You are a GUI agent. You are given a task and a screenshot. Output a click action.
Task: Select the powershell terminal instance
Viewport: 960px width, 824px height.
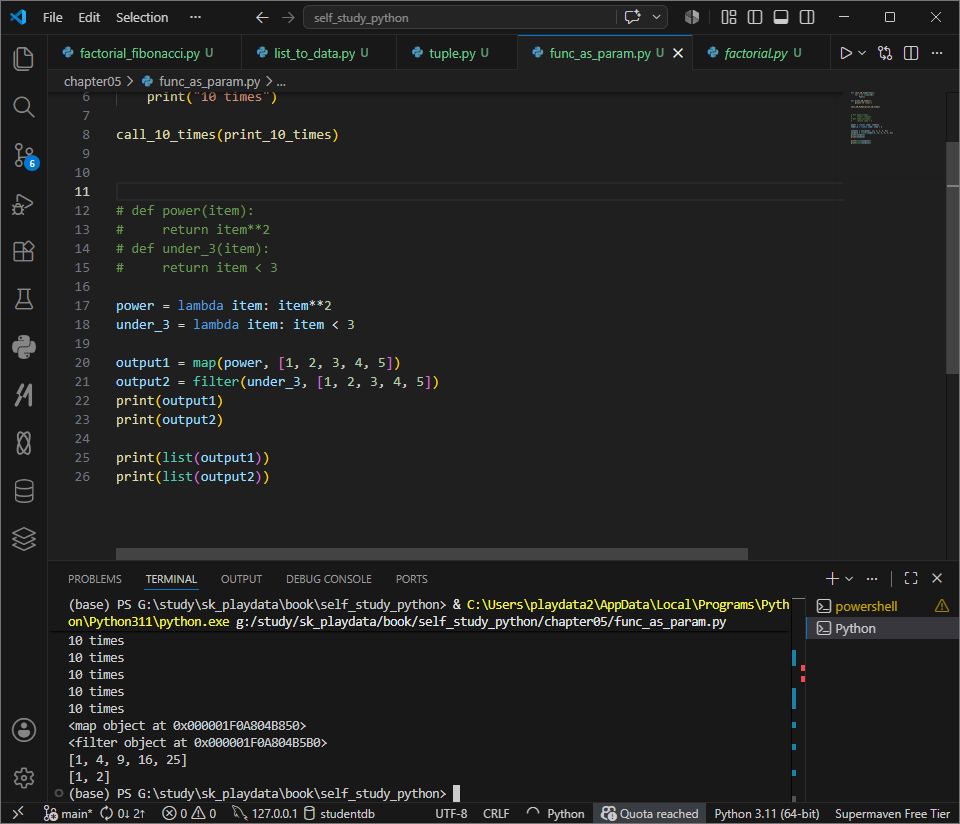pos(882,606)
